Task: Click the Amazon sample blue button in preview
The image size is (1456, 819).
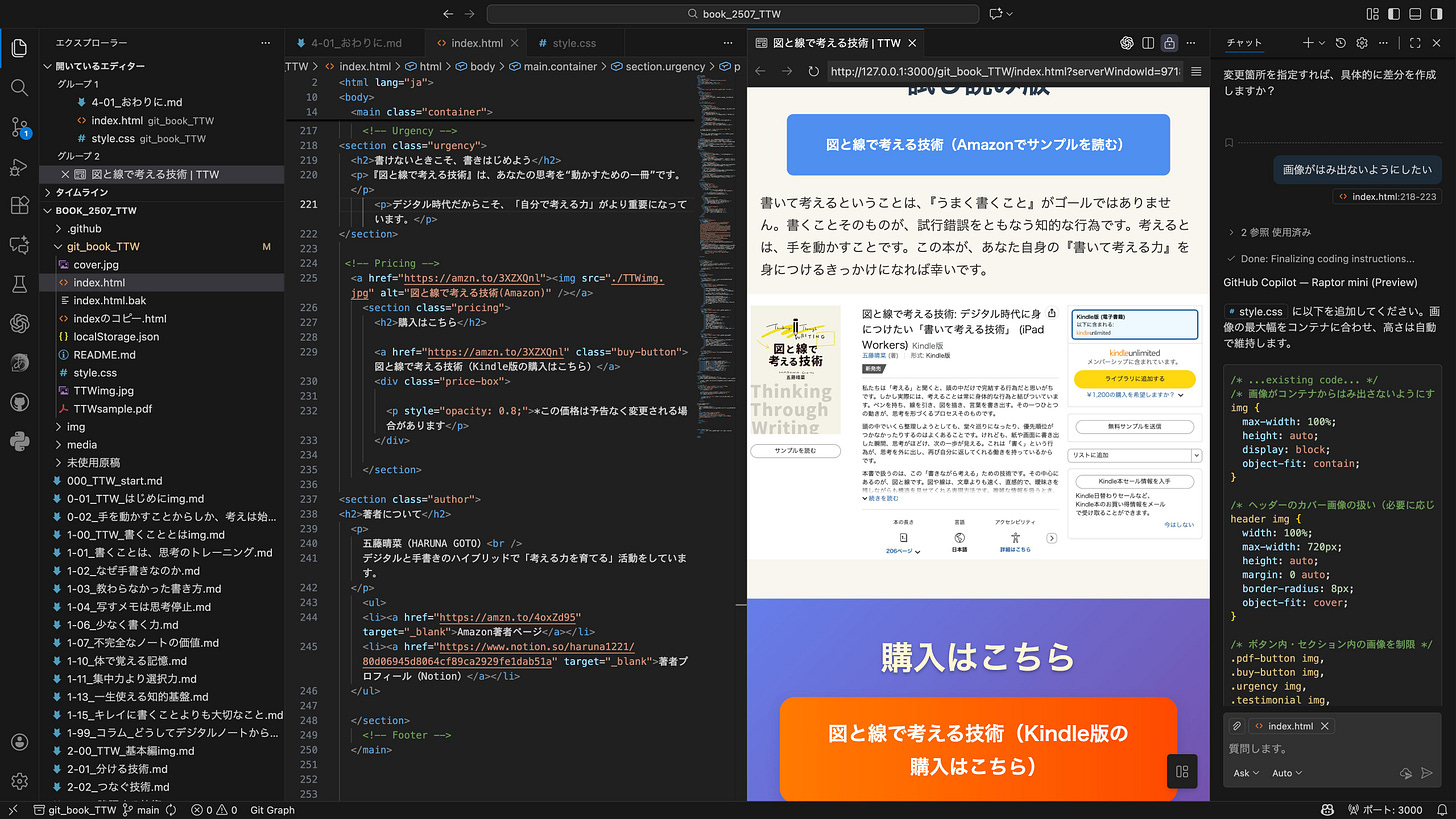Action: (978, 144)
